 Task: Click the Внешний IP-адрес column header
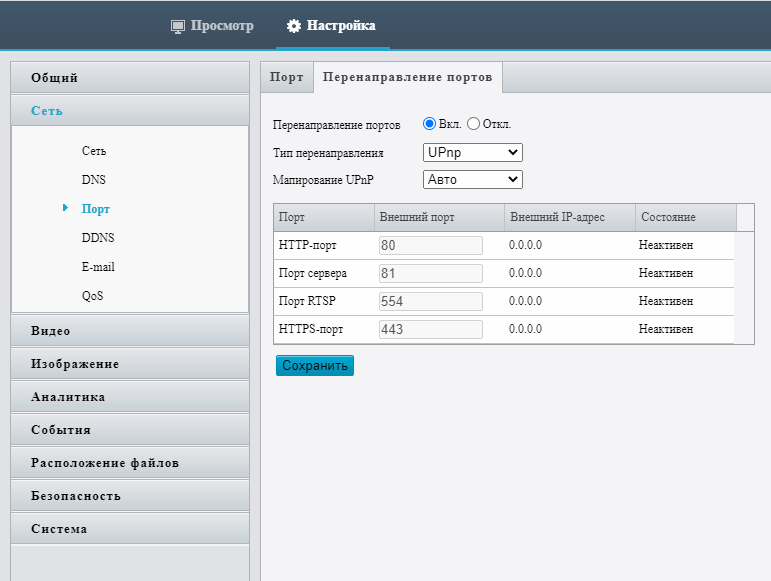point(570,217)
